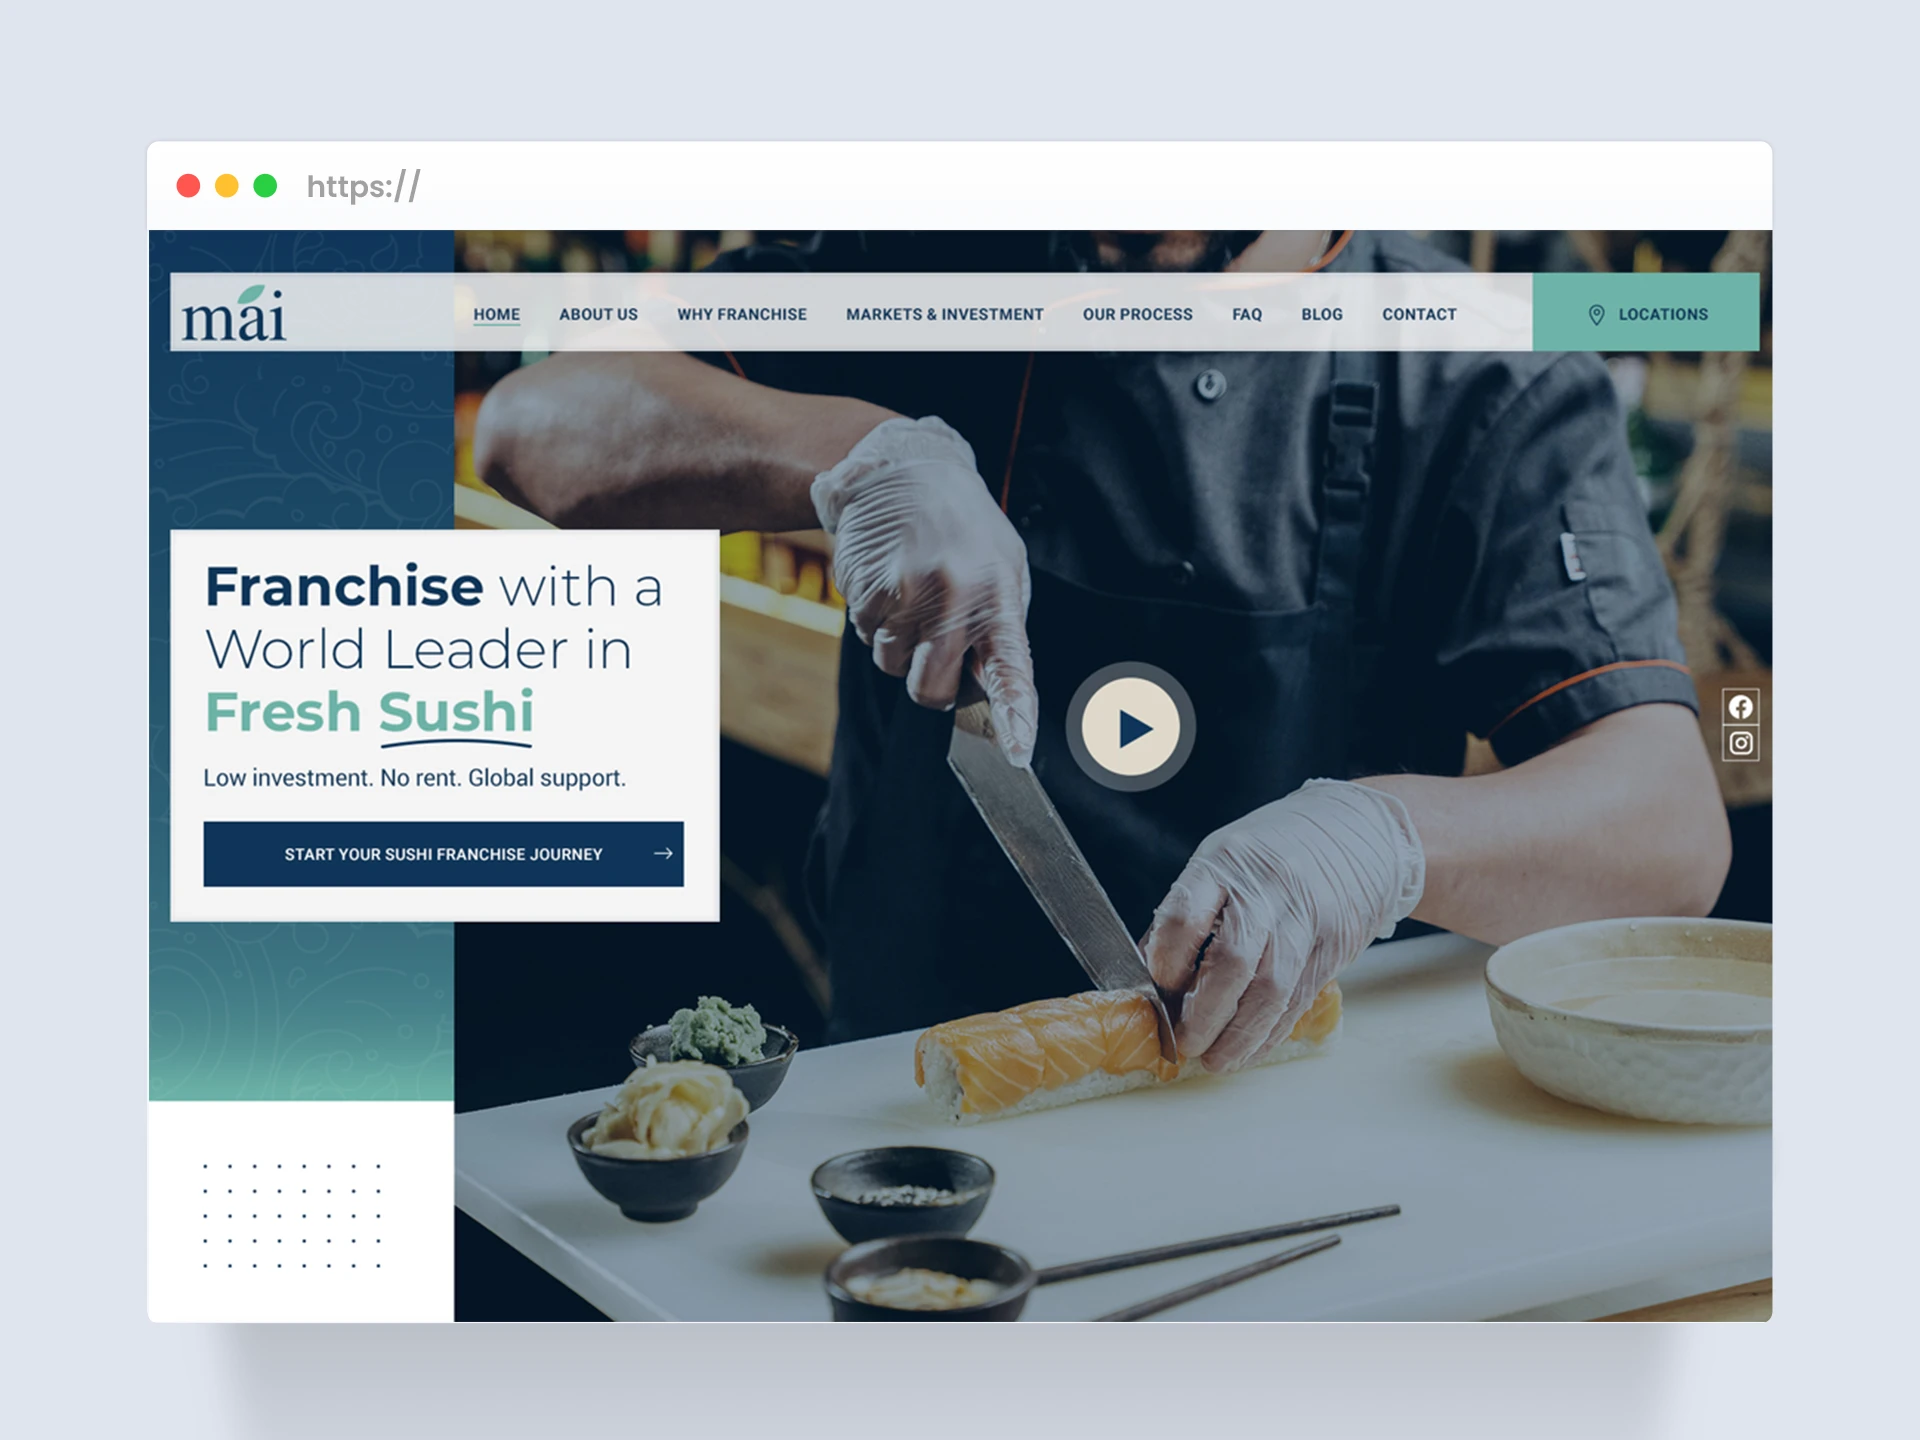Click the https:// address bar

point(364,187)
